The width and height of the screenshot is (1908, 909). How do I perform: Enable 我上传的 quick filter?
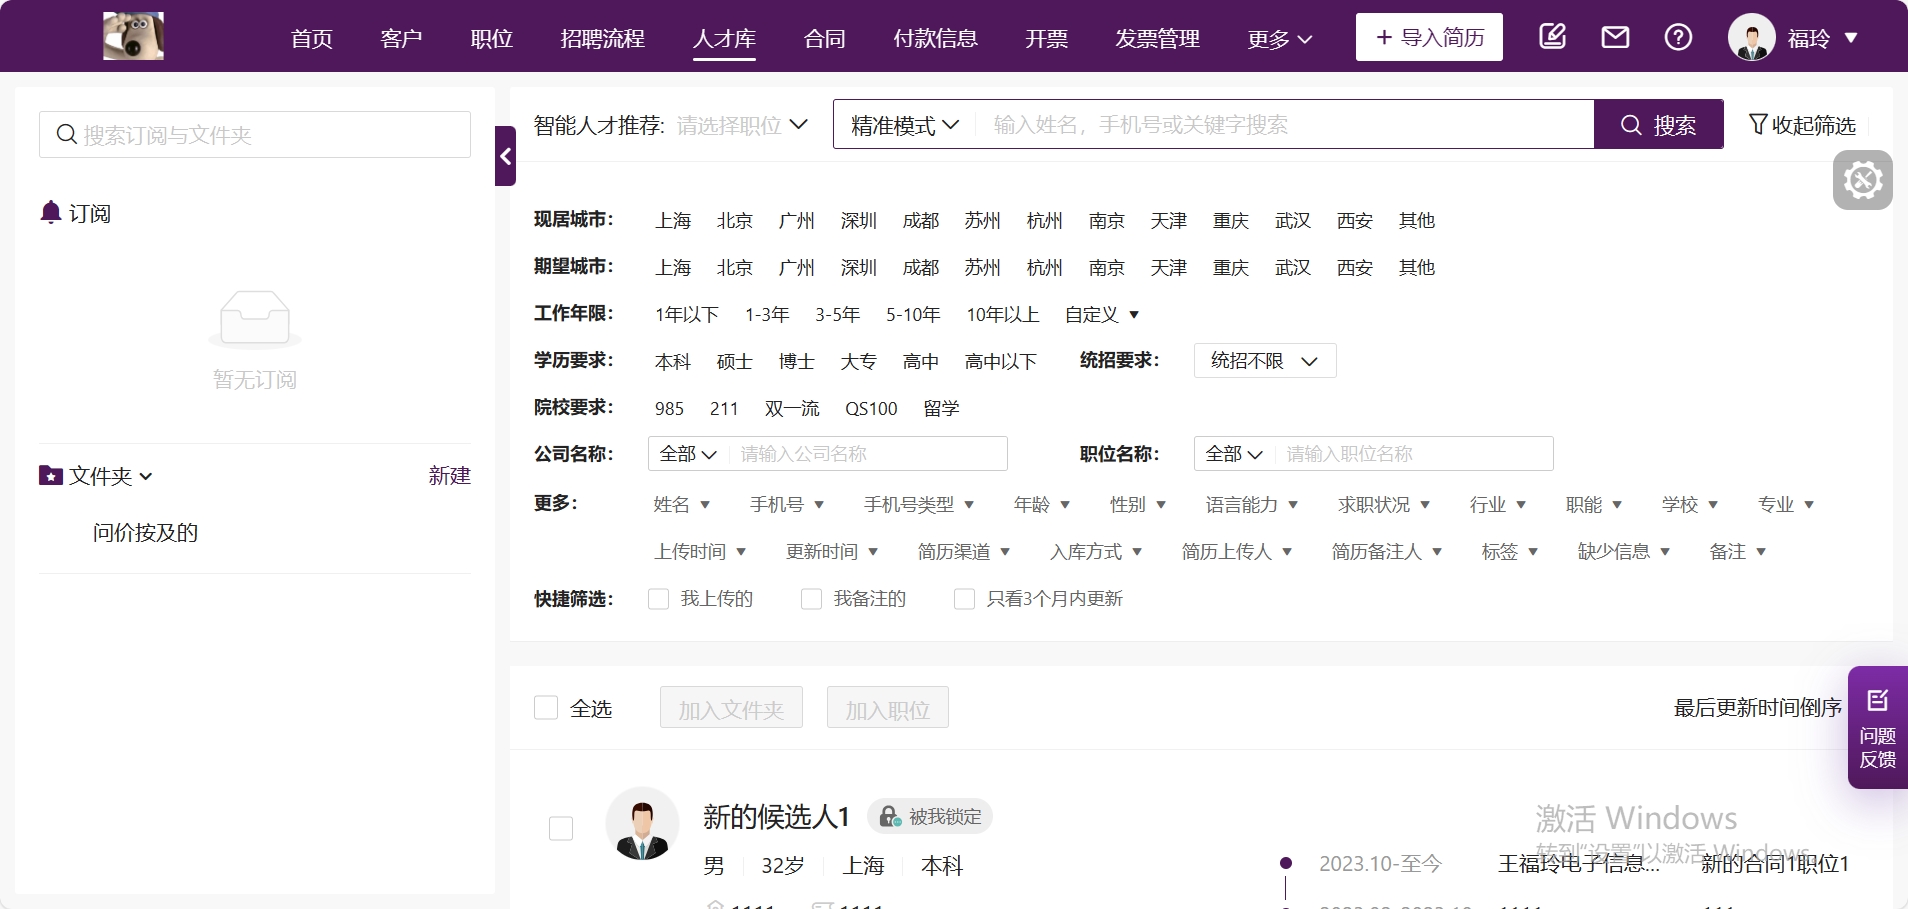pos(658,599)
